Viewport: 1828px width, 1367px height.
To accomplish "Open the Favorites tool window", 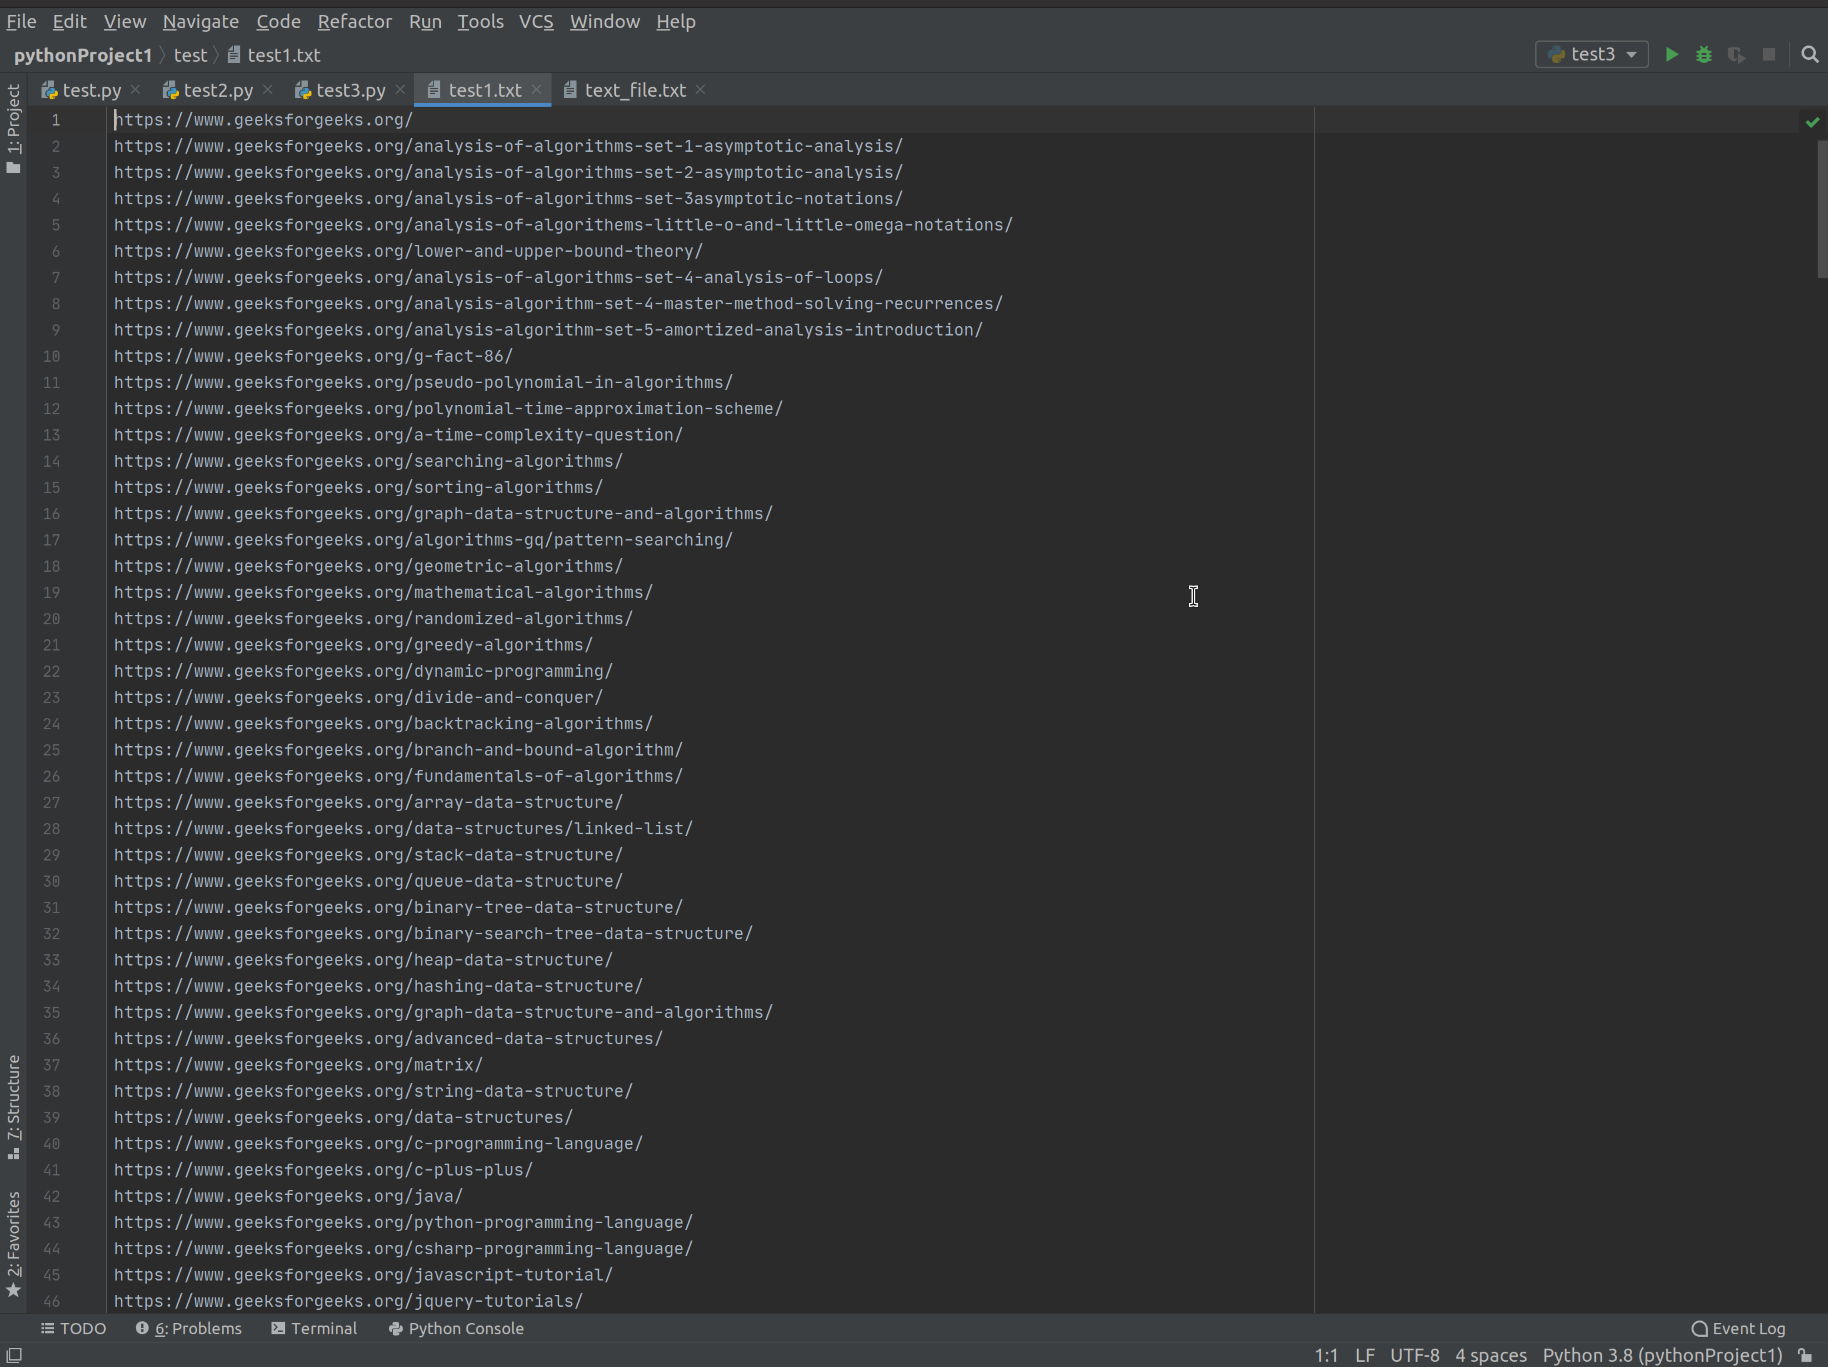I will tap(13, 1245).
